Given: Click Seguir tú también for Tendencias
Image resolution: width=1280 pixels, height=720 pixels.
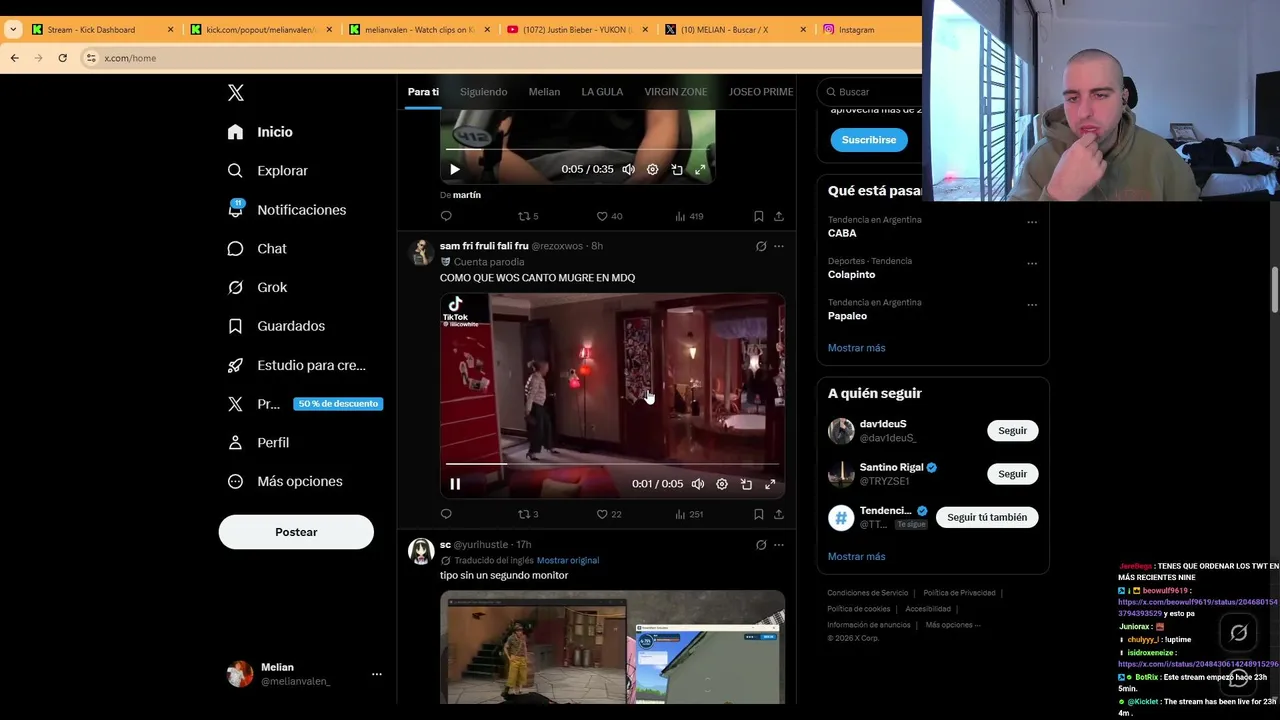Looking at the screenshot, I should [987, 517].
